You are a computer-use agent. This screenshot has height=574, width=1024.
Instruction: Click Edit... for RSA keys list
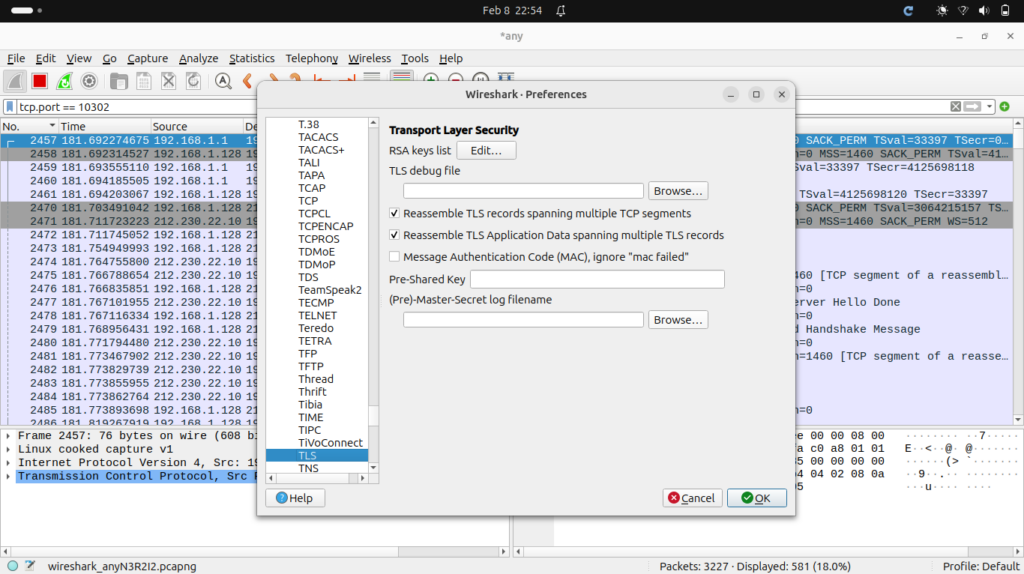coord(486,150)
